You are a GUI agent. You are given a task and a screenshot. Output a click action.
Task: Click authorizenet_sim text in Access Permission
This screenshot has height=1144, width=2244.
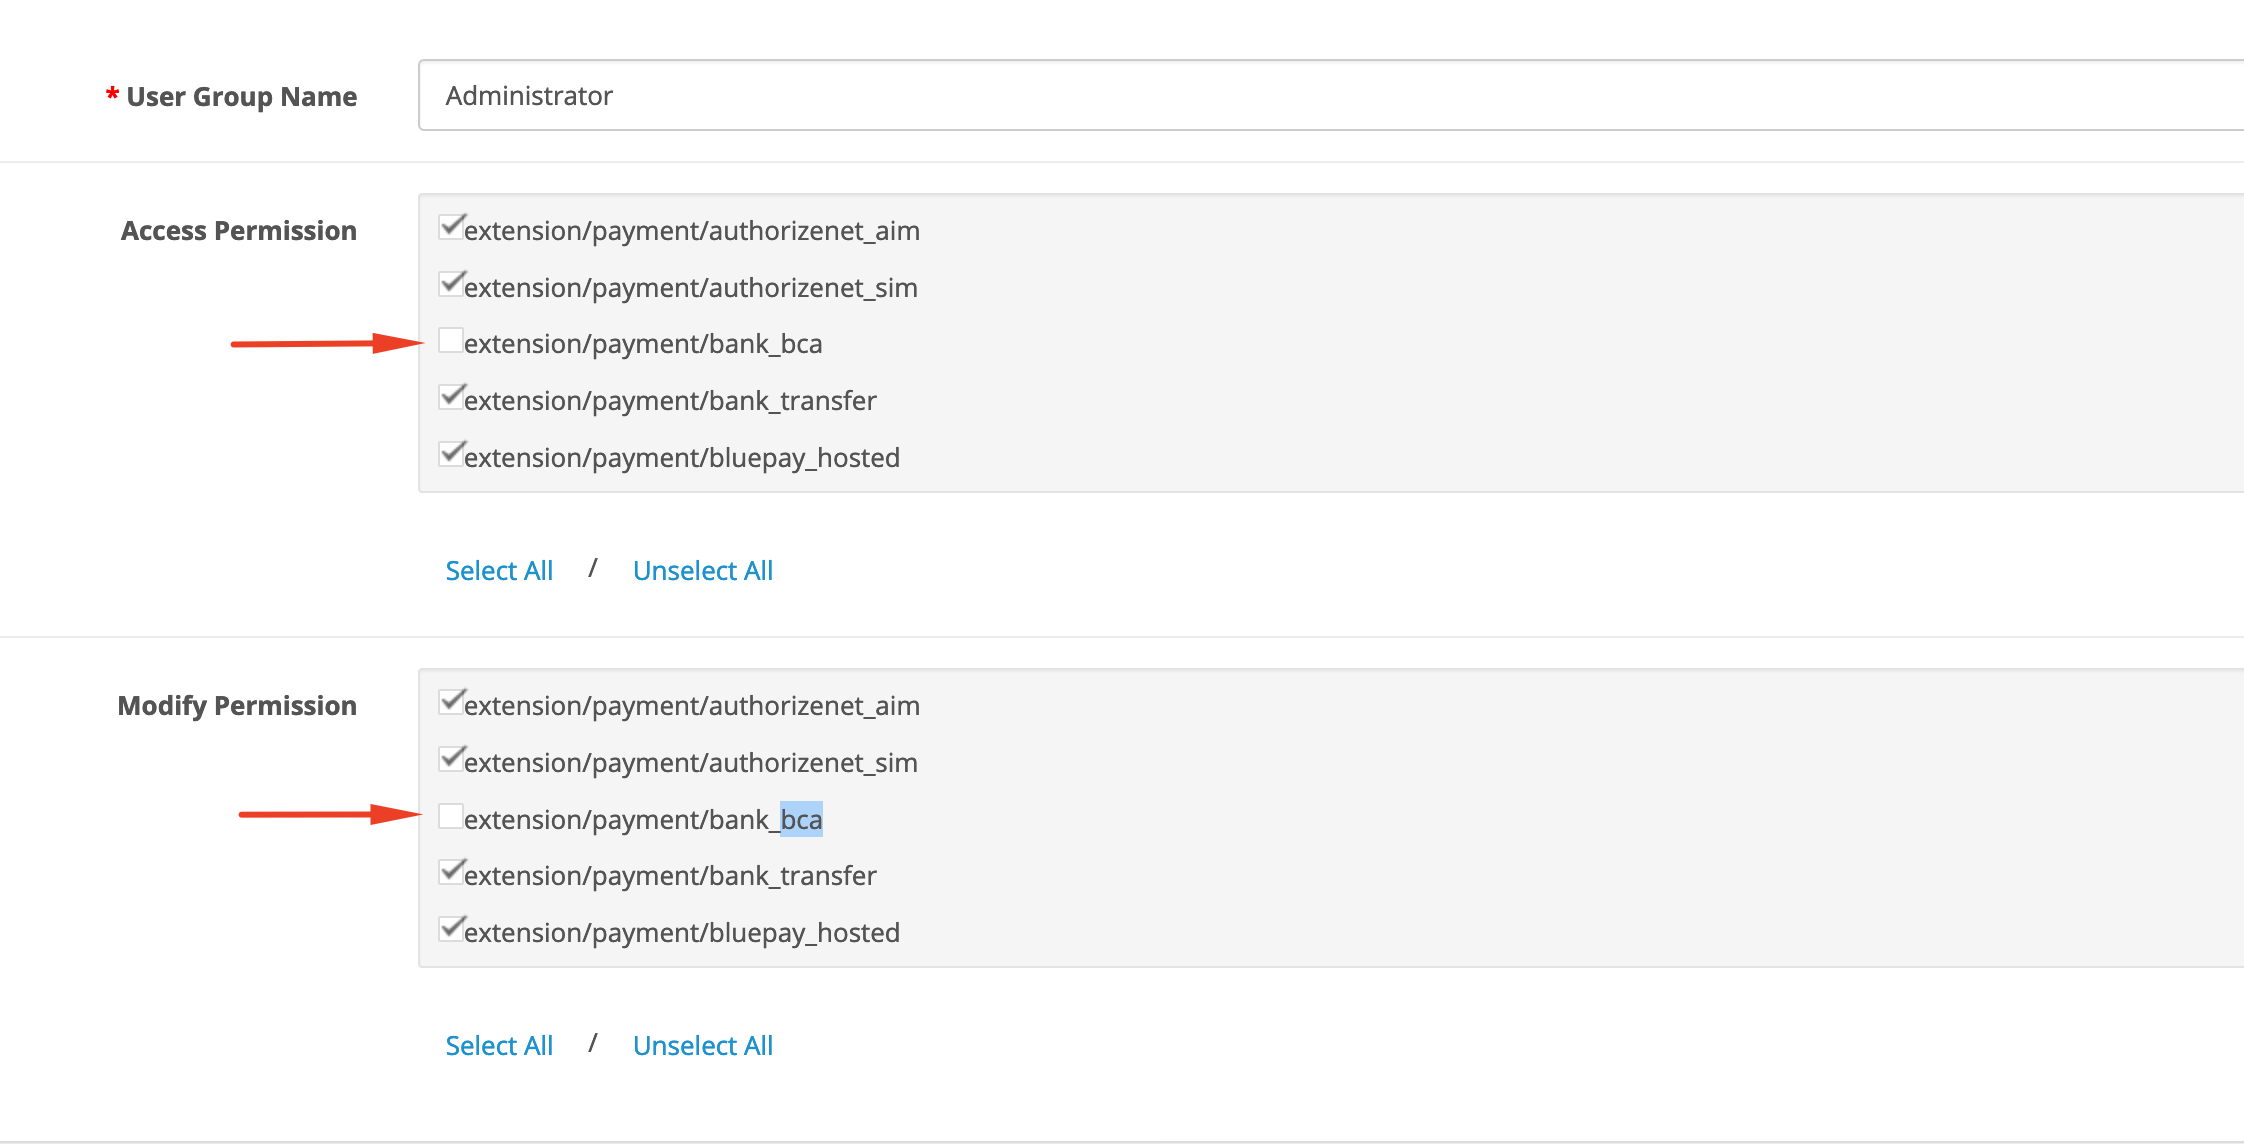pos(691,288)
